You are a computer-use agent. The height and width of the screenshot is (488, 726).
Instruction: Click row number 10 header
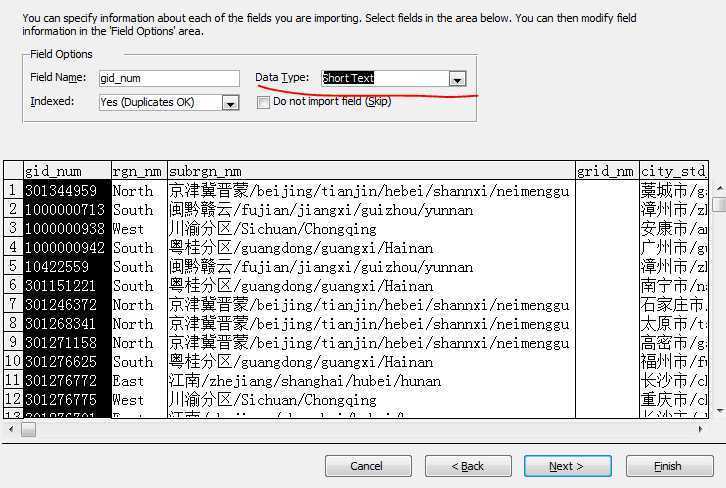coord(13,361)
